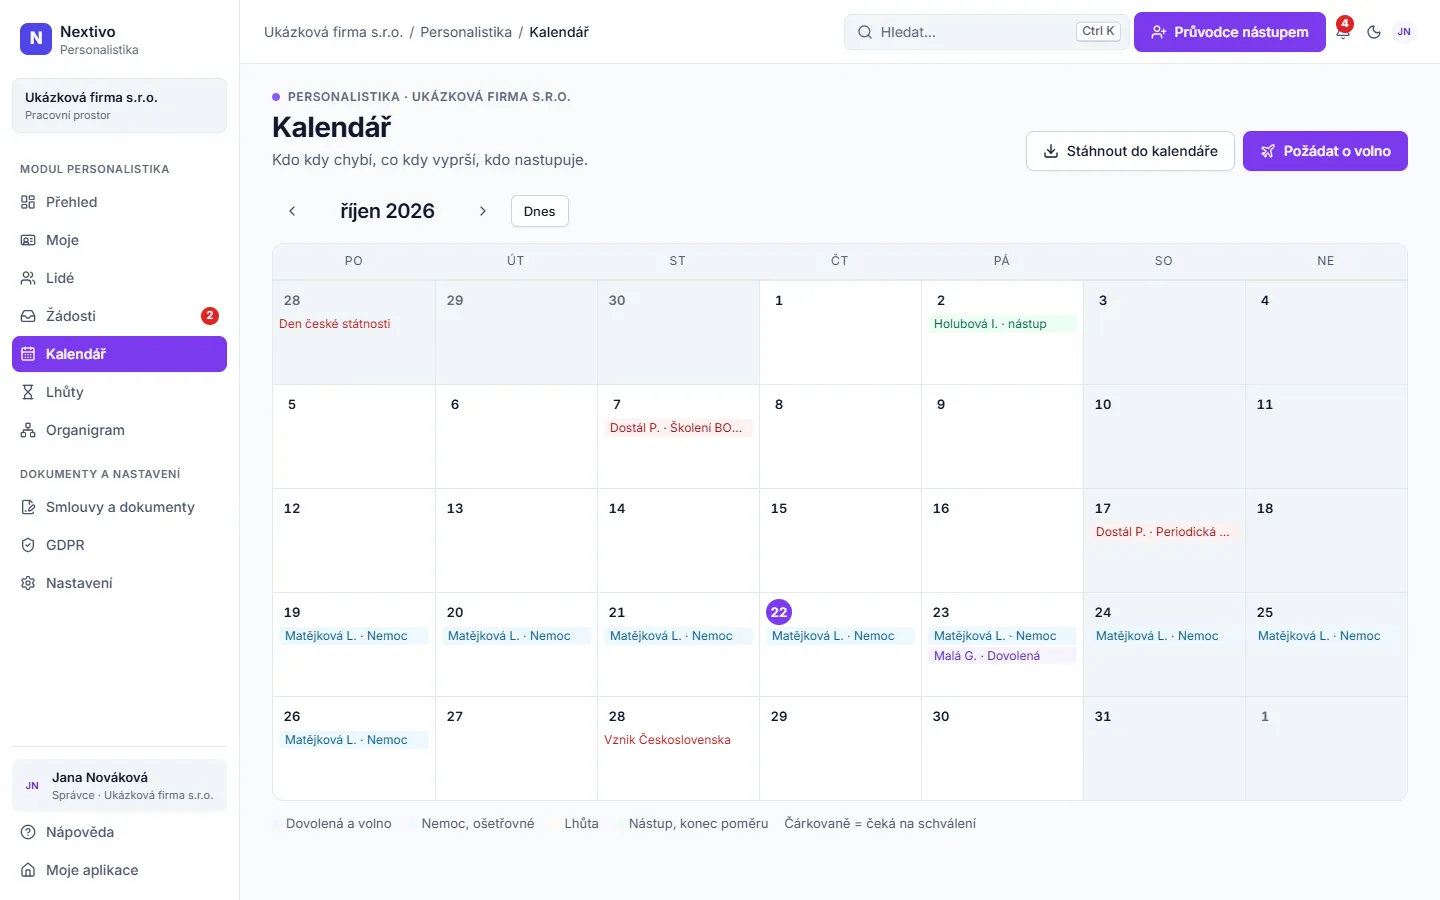Open Nápověda help
This screenshot has width=1440, height=900.
(x=119, y=832)
